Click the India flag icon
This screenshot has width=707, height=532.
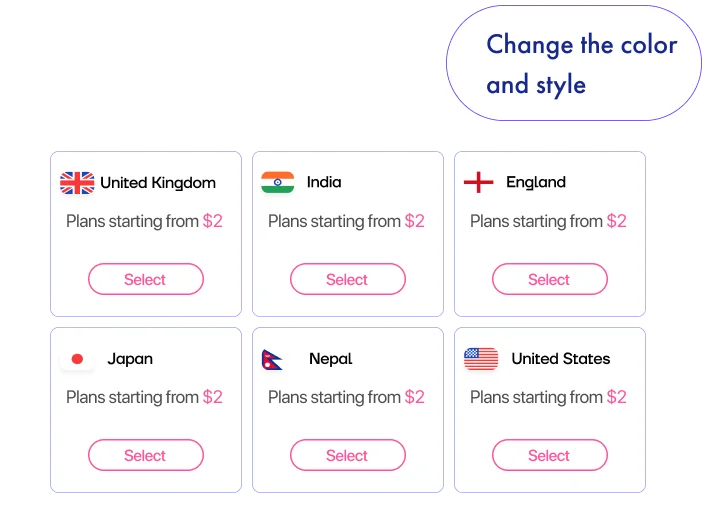click(x=278, y=182)
